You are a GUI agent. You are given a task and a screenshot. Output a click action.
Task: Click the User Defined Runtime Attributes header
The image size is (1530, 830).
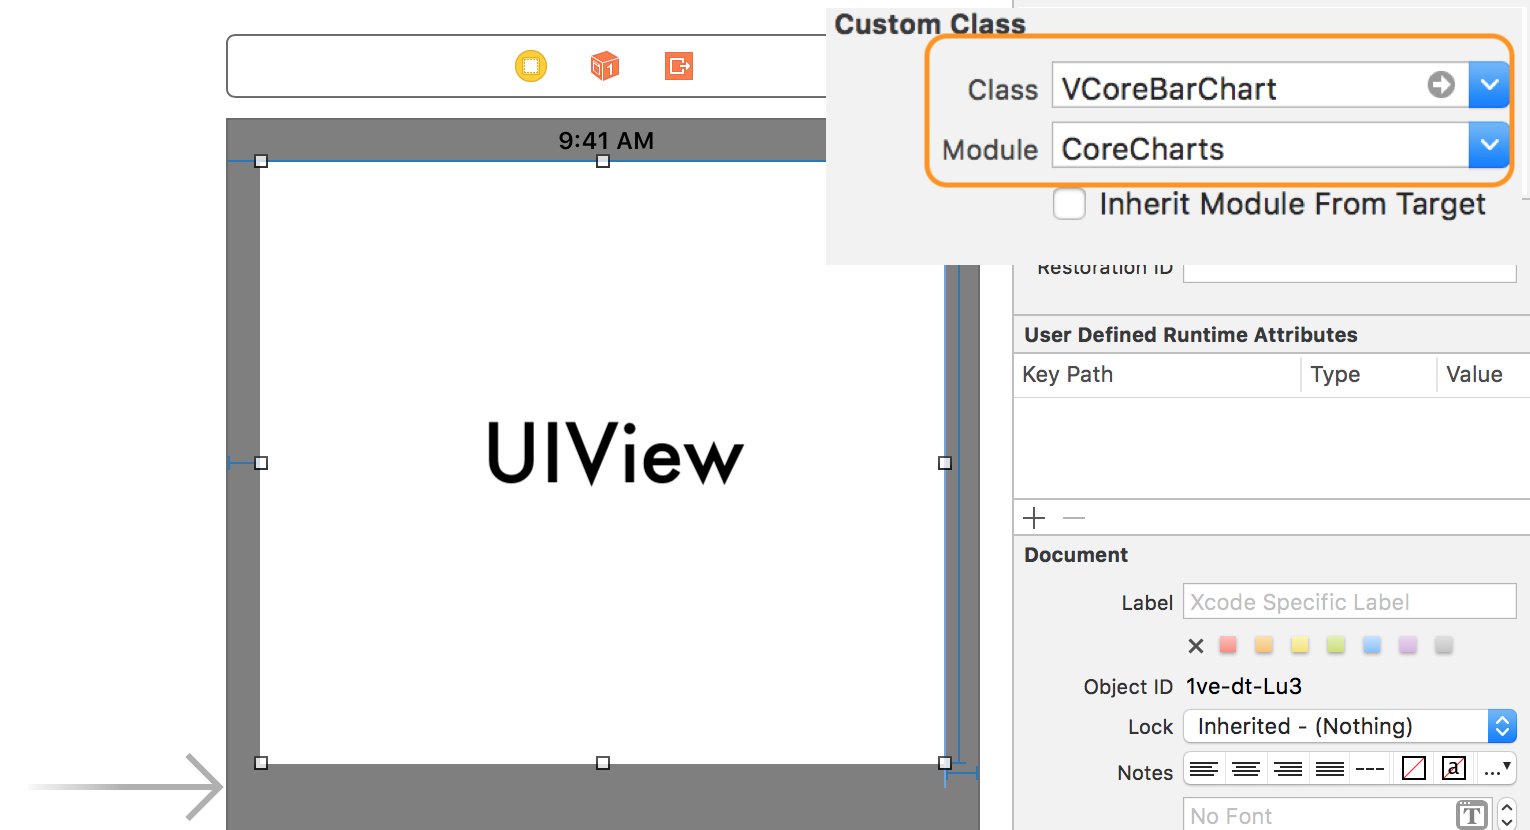[1191, 335]
